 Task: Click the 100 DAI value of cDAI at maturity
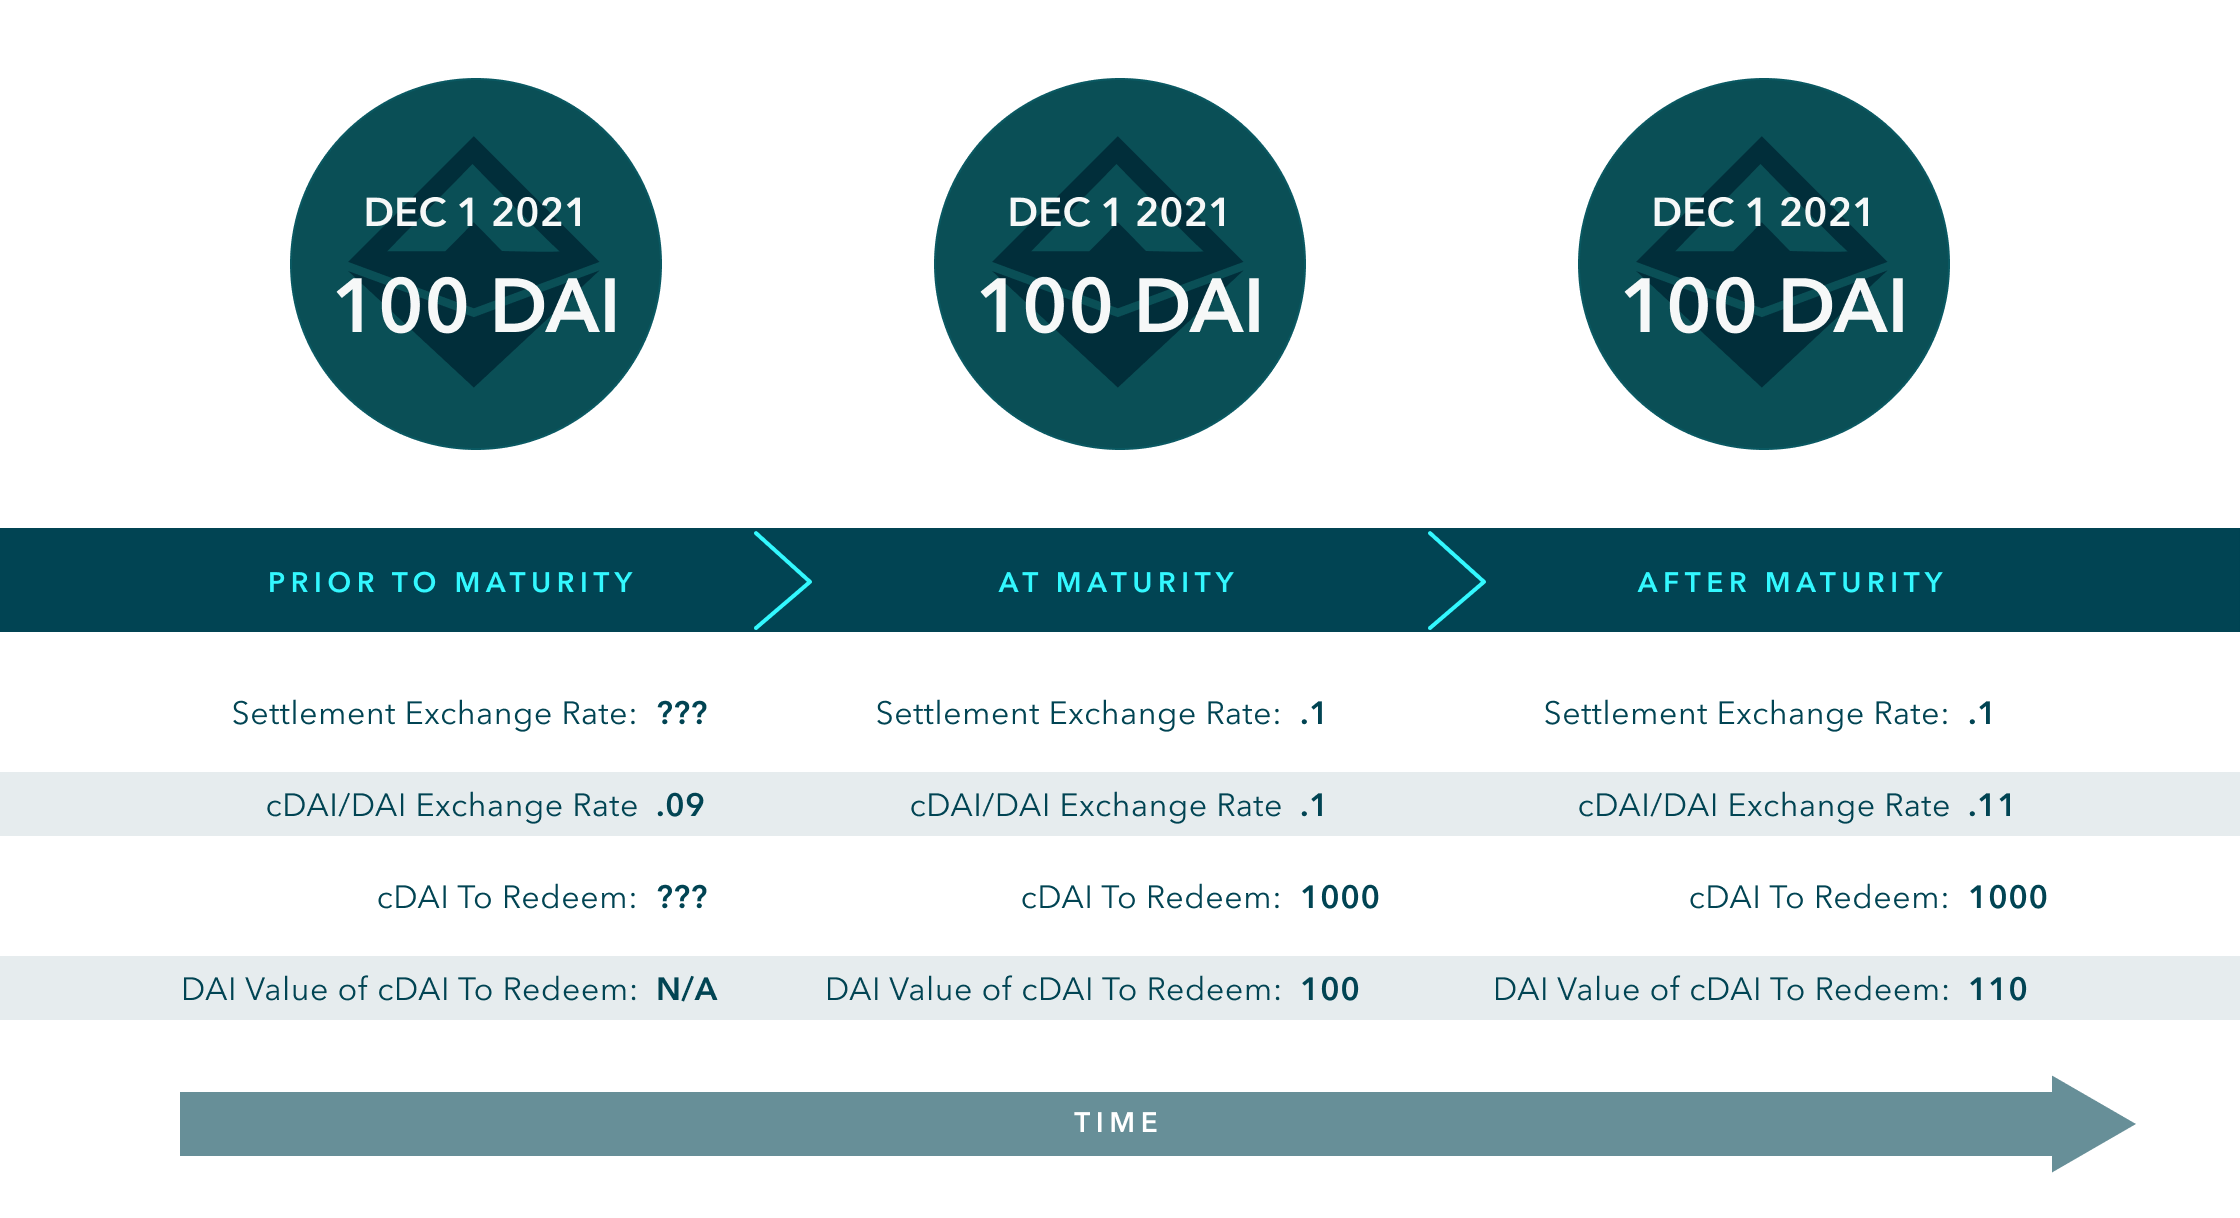(1330, 989)
